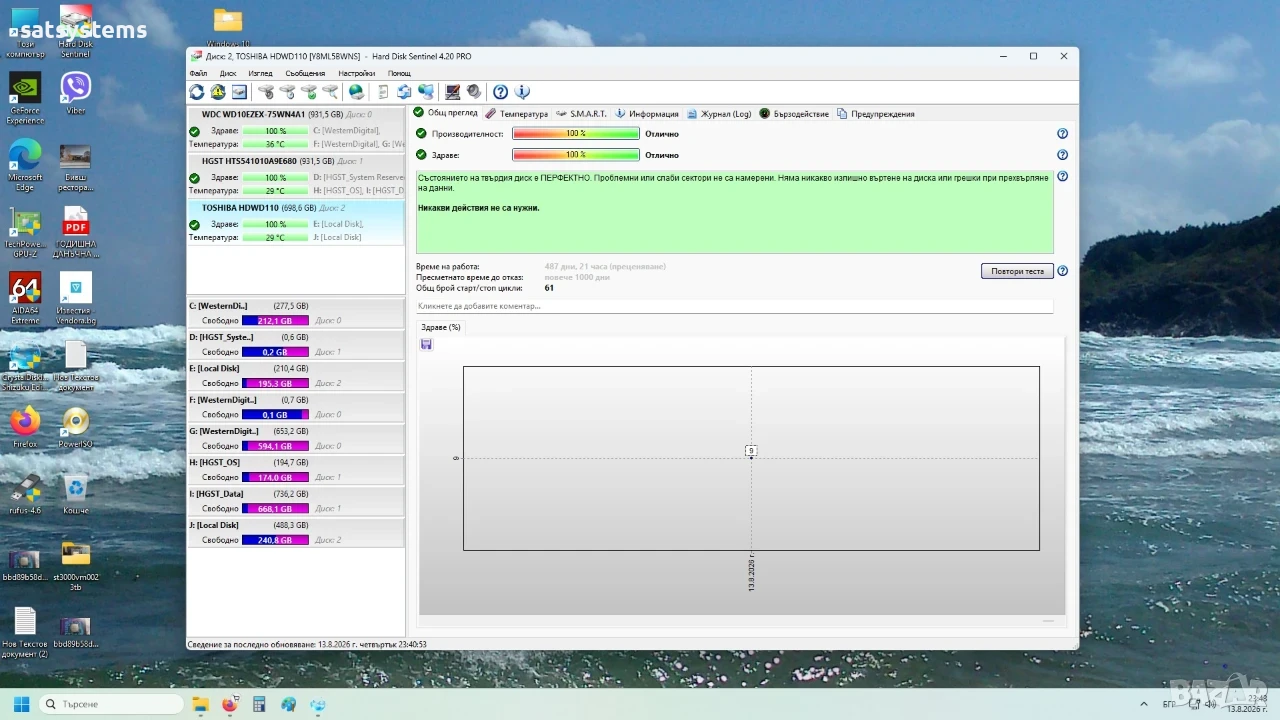Image resolution: width=1280 pixels, height=720 pixels.
Task: Open Viber desktop shortcut
Action: [75, 93]
